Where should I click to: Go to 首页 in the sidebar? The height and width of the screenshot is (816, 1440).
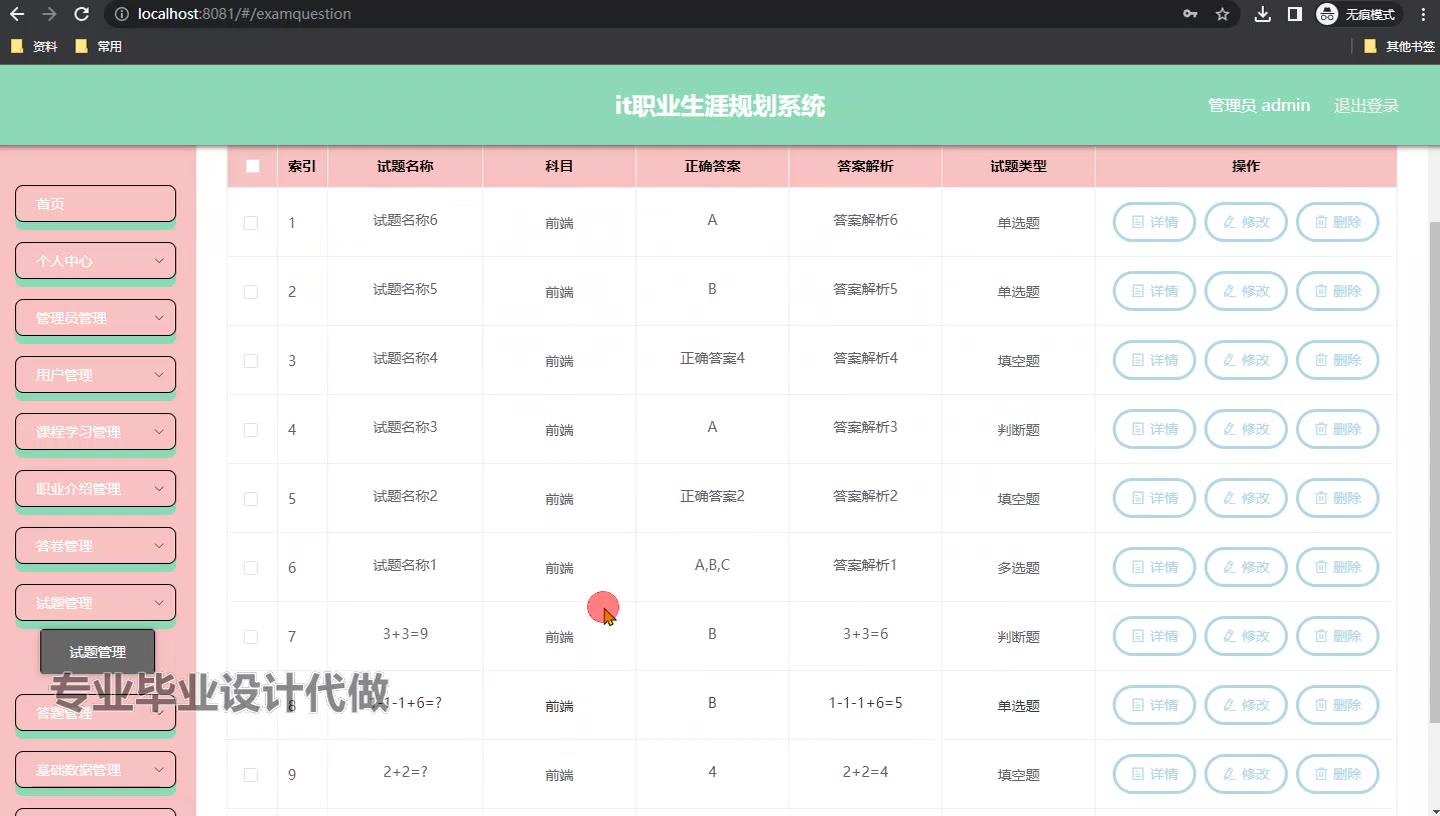coord(96,204)
